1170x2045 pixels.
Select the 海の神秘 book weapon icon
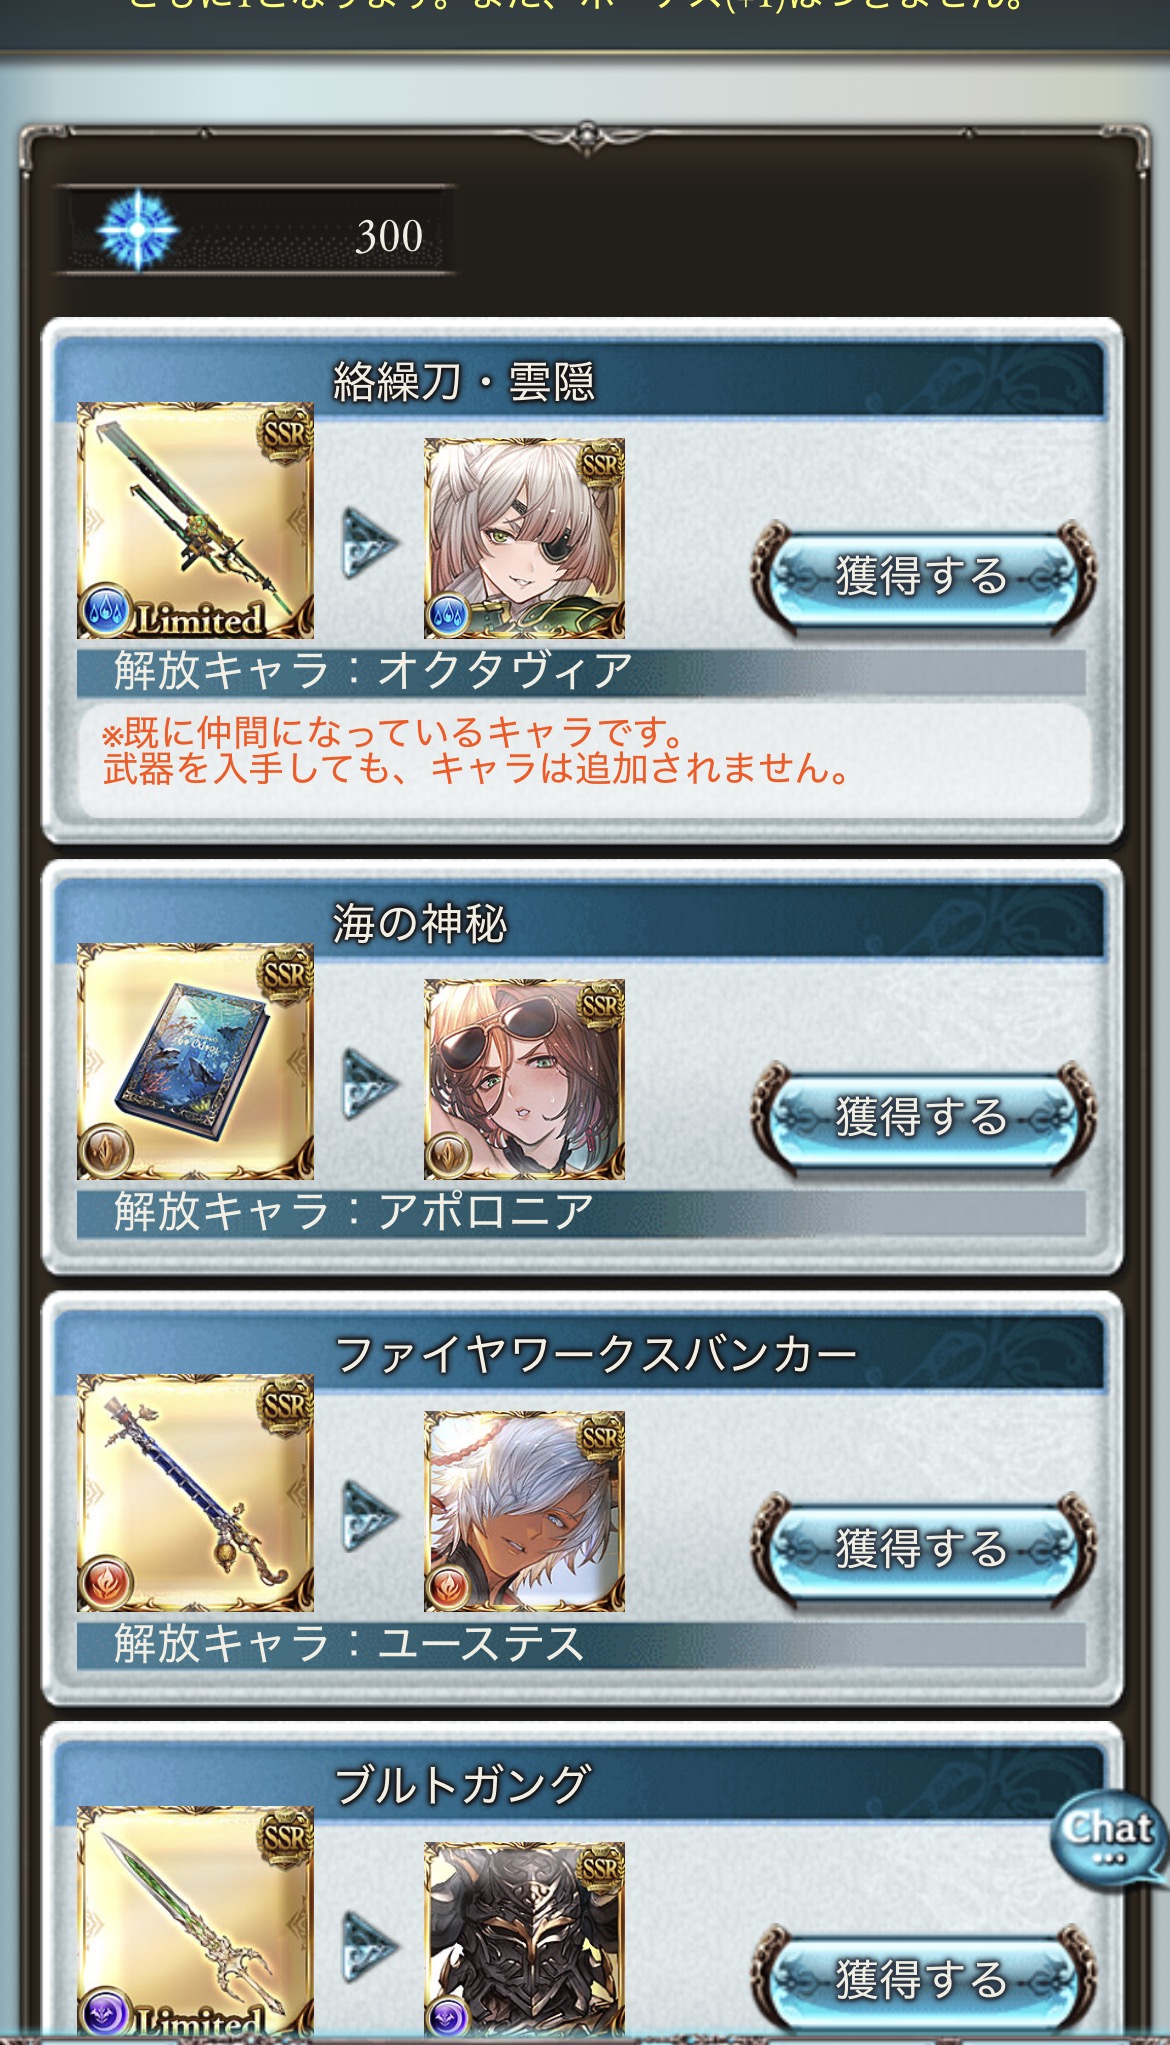tap(195, 1061)
